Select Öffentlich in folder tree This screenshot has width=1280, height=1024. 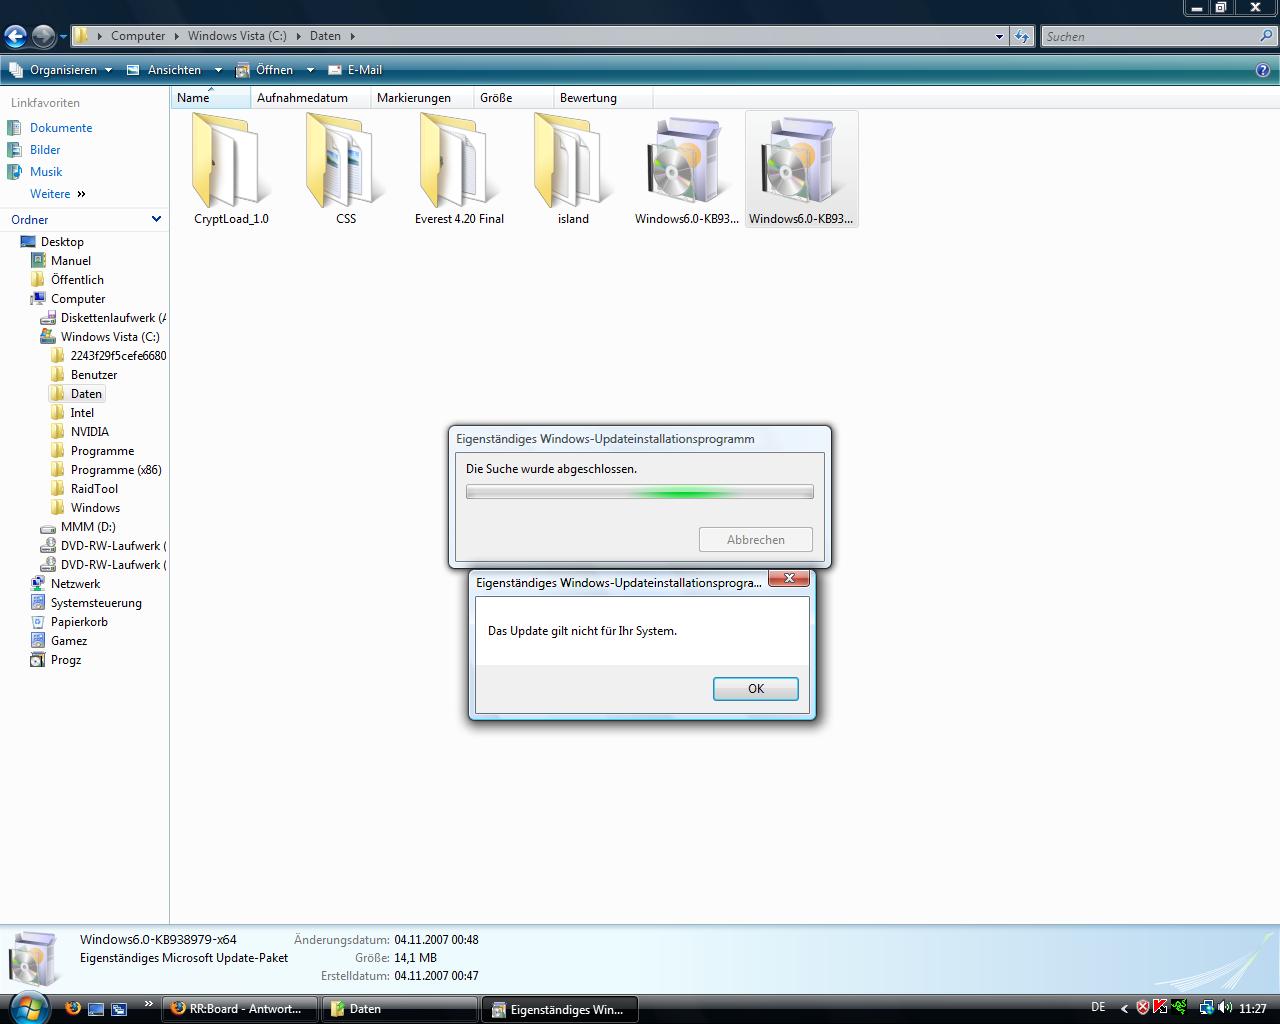coord(77,280)
